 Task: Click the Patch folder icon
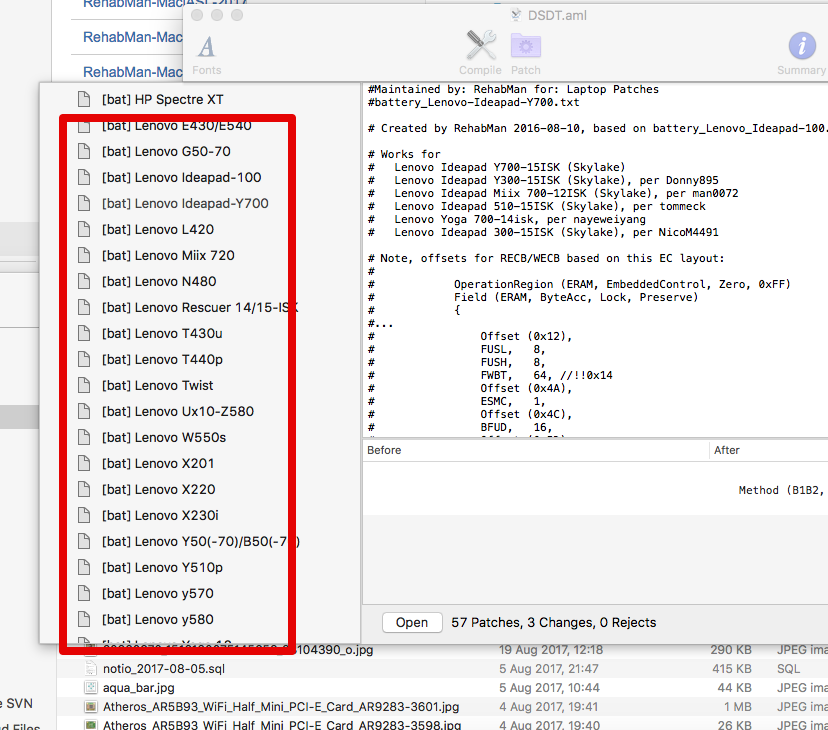[525, 45]
